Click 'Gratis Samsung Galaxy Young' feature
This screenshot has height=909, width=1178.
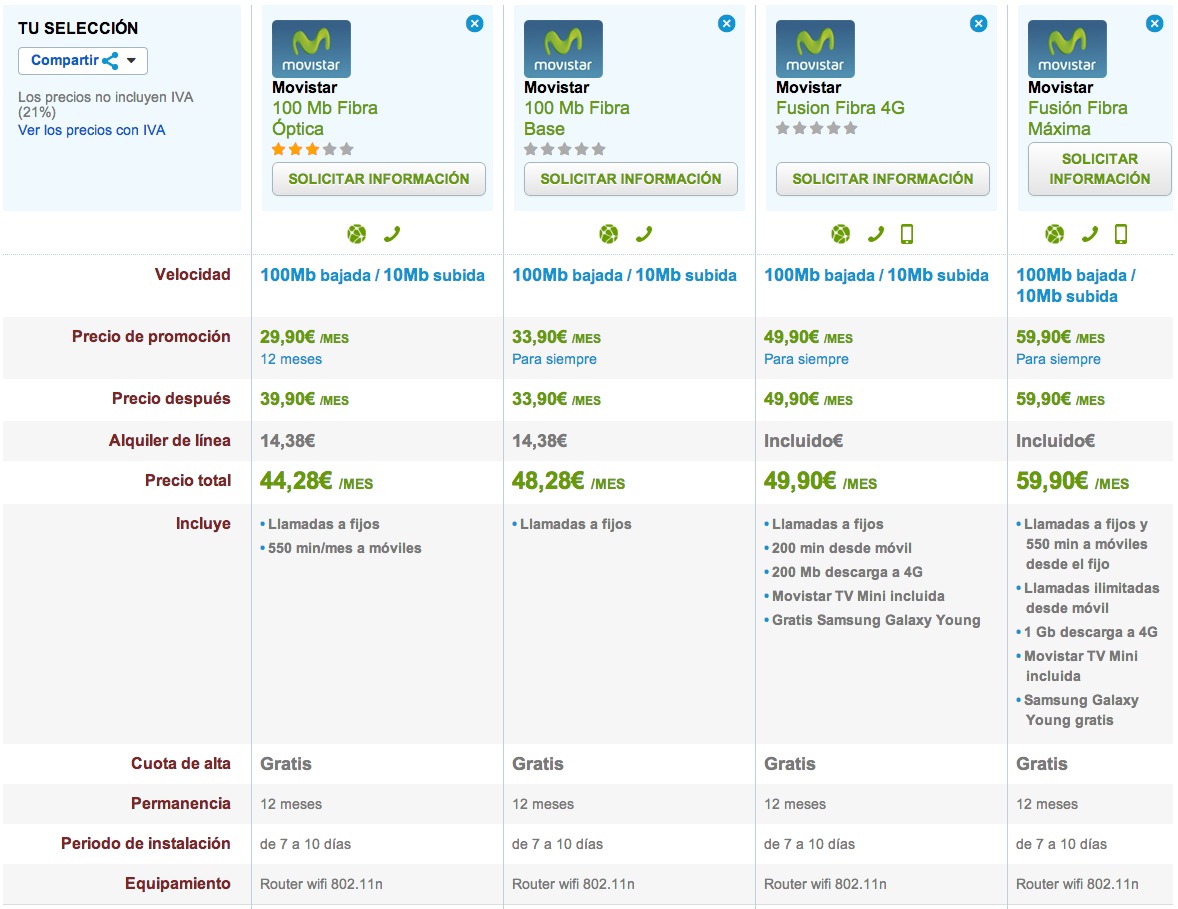pos(875,621)
